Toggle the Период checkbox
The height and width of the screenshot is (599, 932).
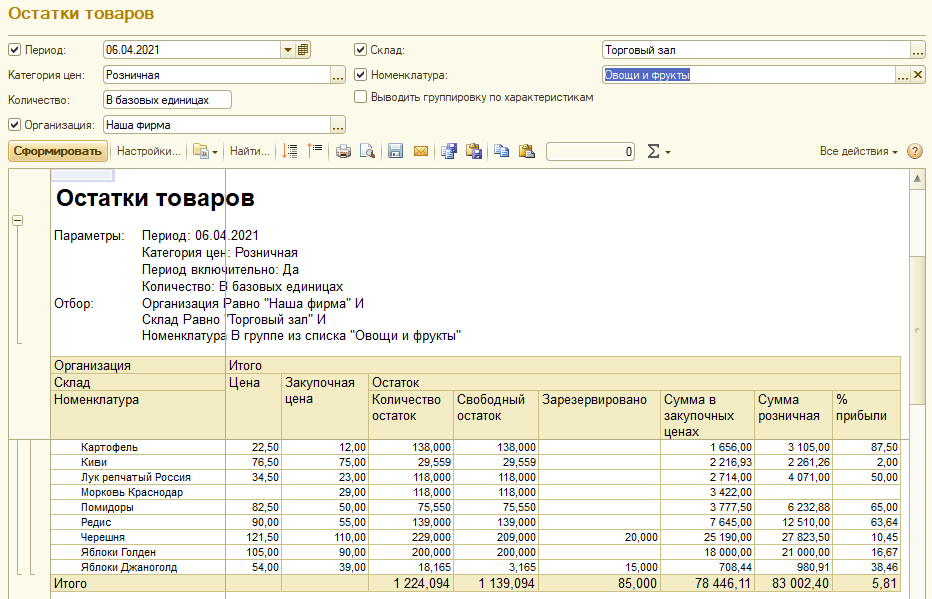[14, 50]
